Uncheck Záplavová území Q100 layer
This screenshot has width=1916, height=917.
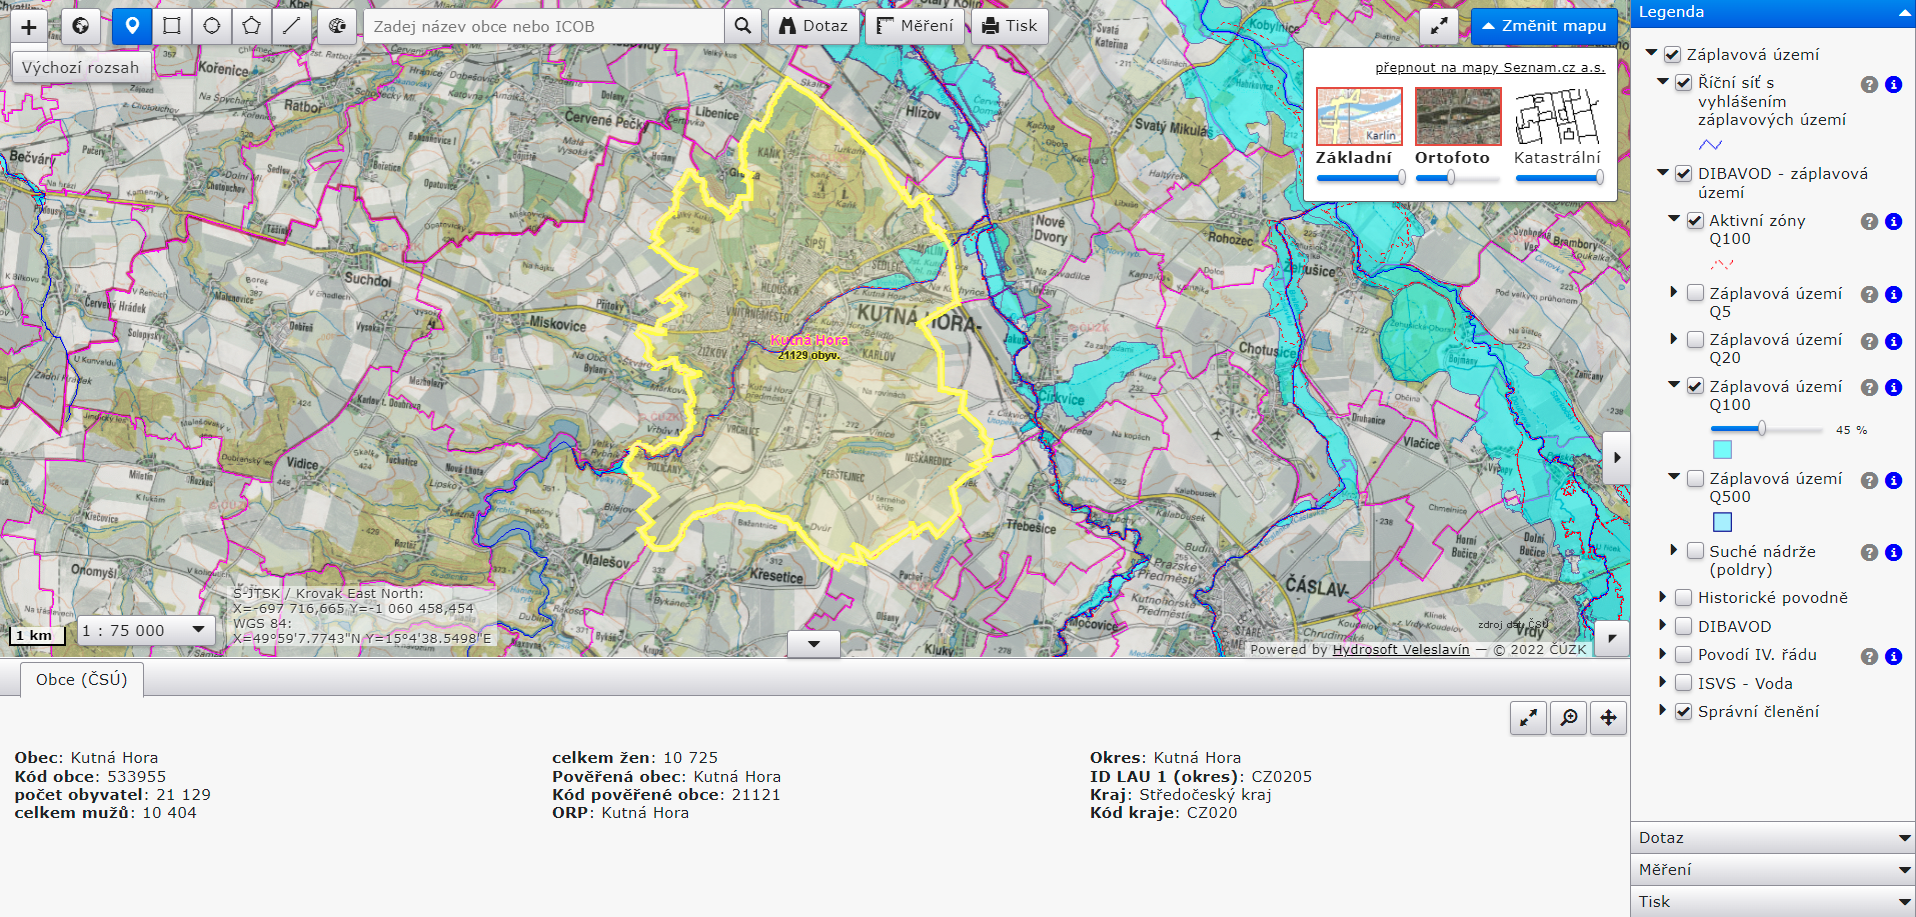pyautogui.click(x=1695, y=386)
